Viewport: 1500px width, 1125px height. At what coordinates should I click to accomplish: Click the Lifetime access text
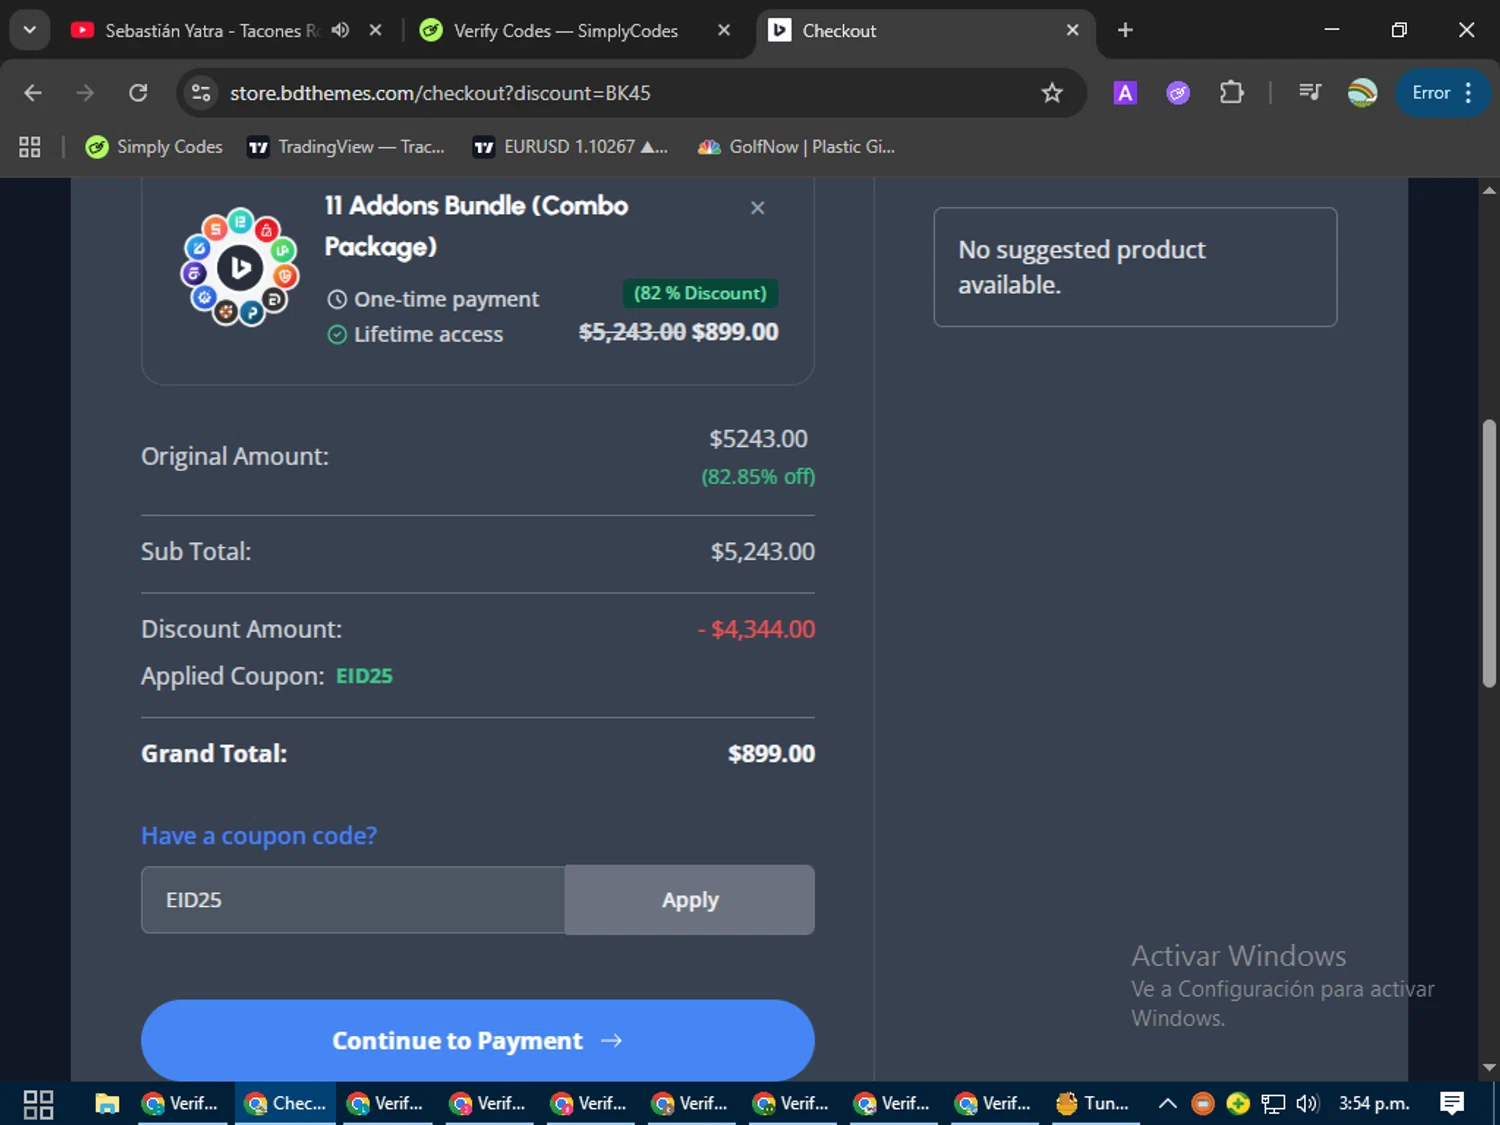(428, 335)
